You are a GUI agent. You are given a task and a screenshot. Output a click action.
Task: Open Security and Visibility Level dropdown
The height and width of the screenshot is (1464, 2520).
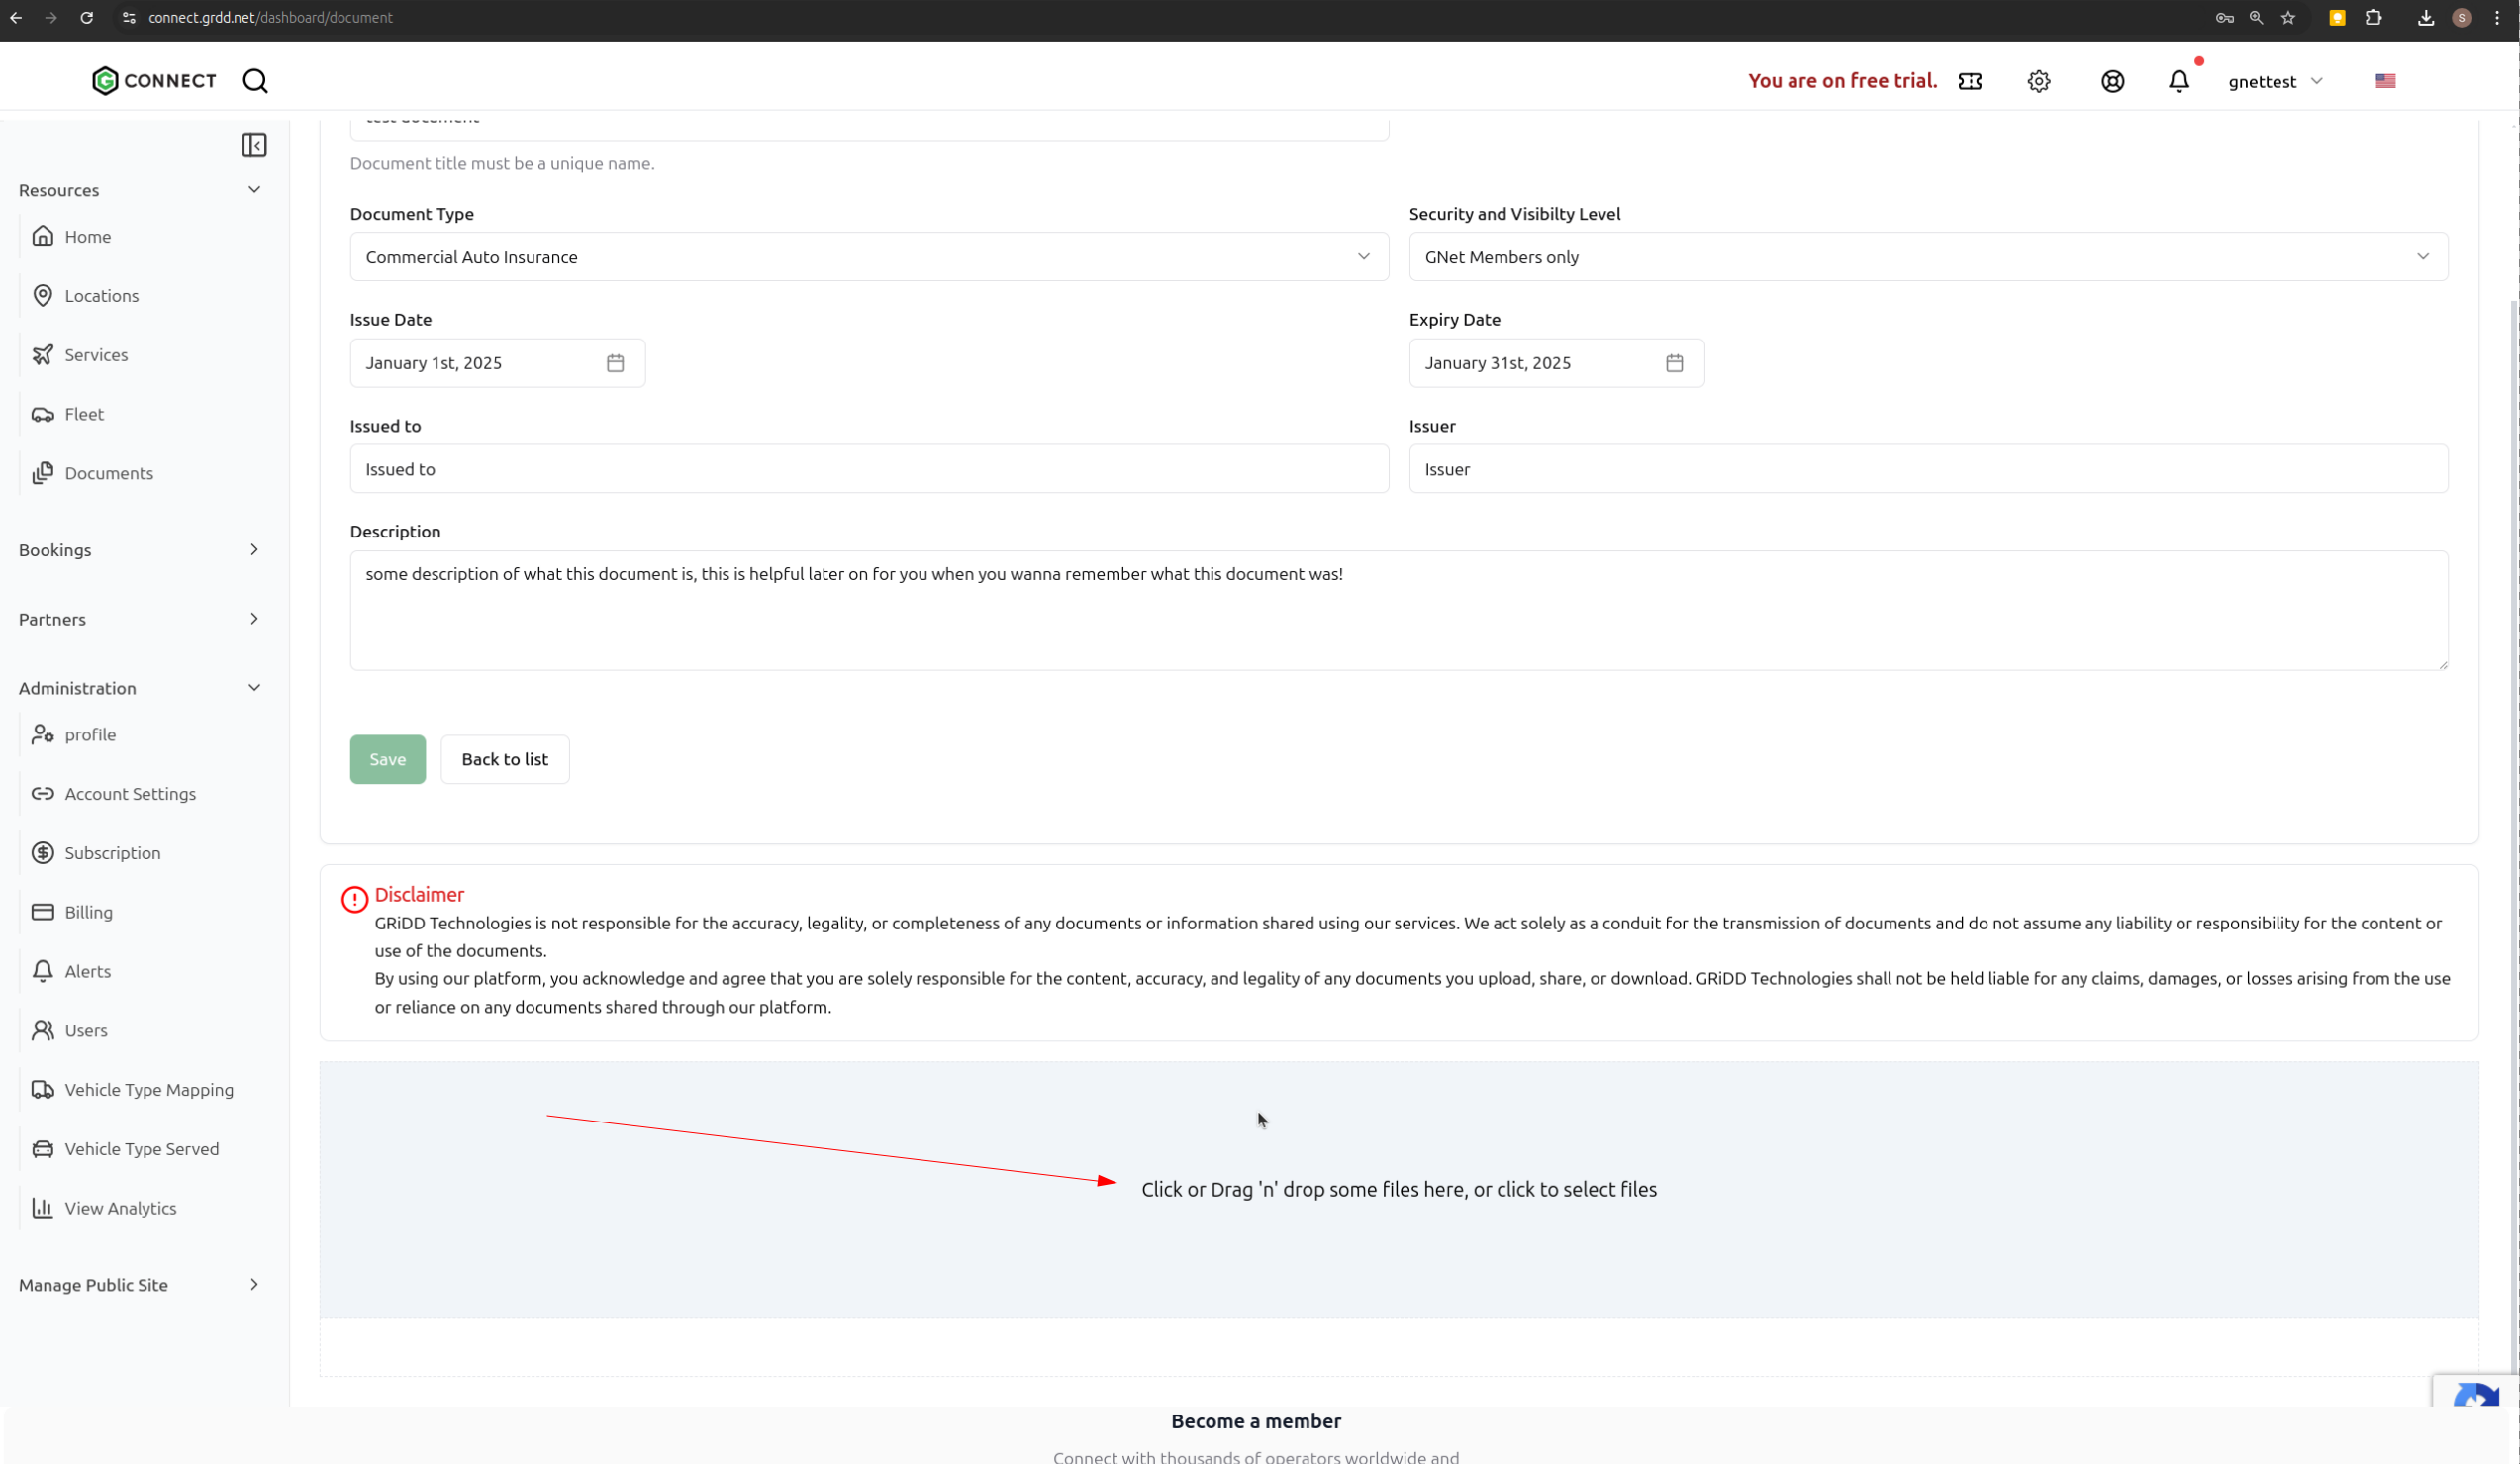(x=1927, y=257)
